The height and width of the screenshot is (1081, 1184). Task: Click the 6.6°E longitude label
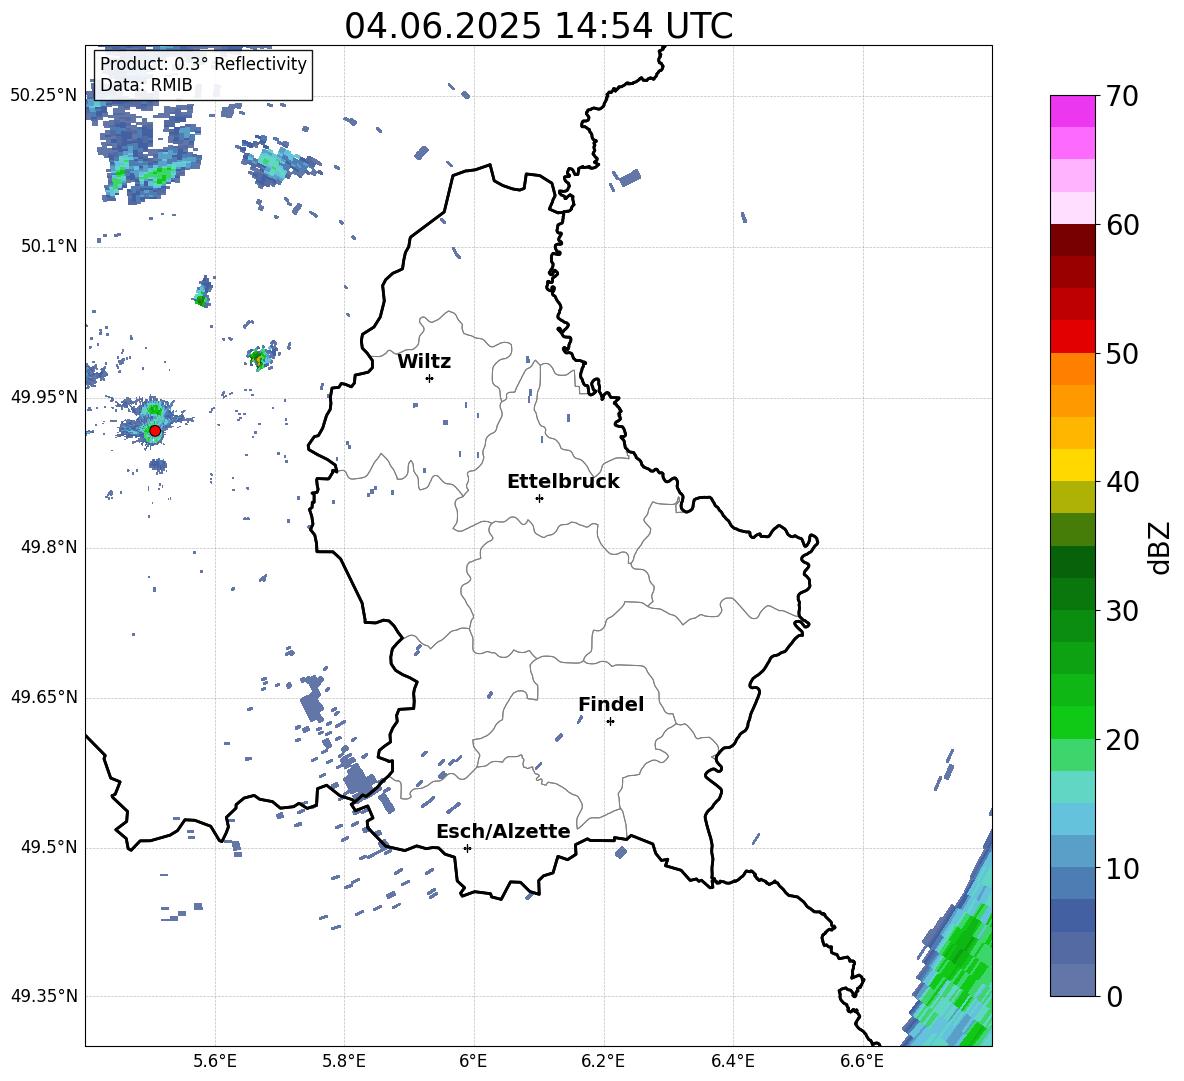[862, 1061]
